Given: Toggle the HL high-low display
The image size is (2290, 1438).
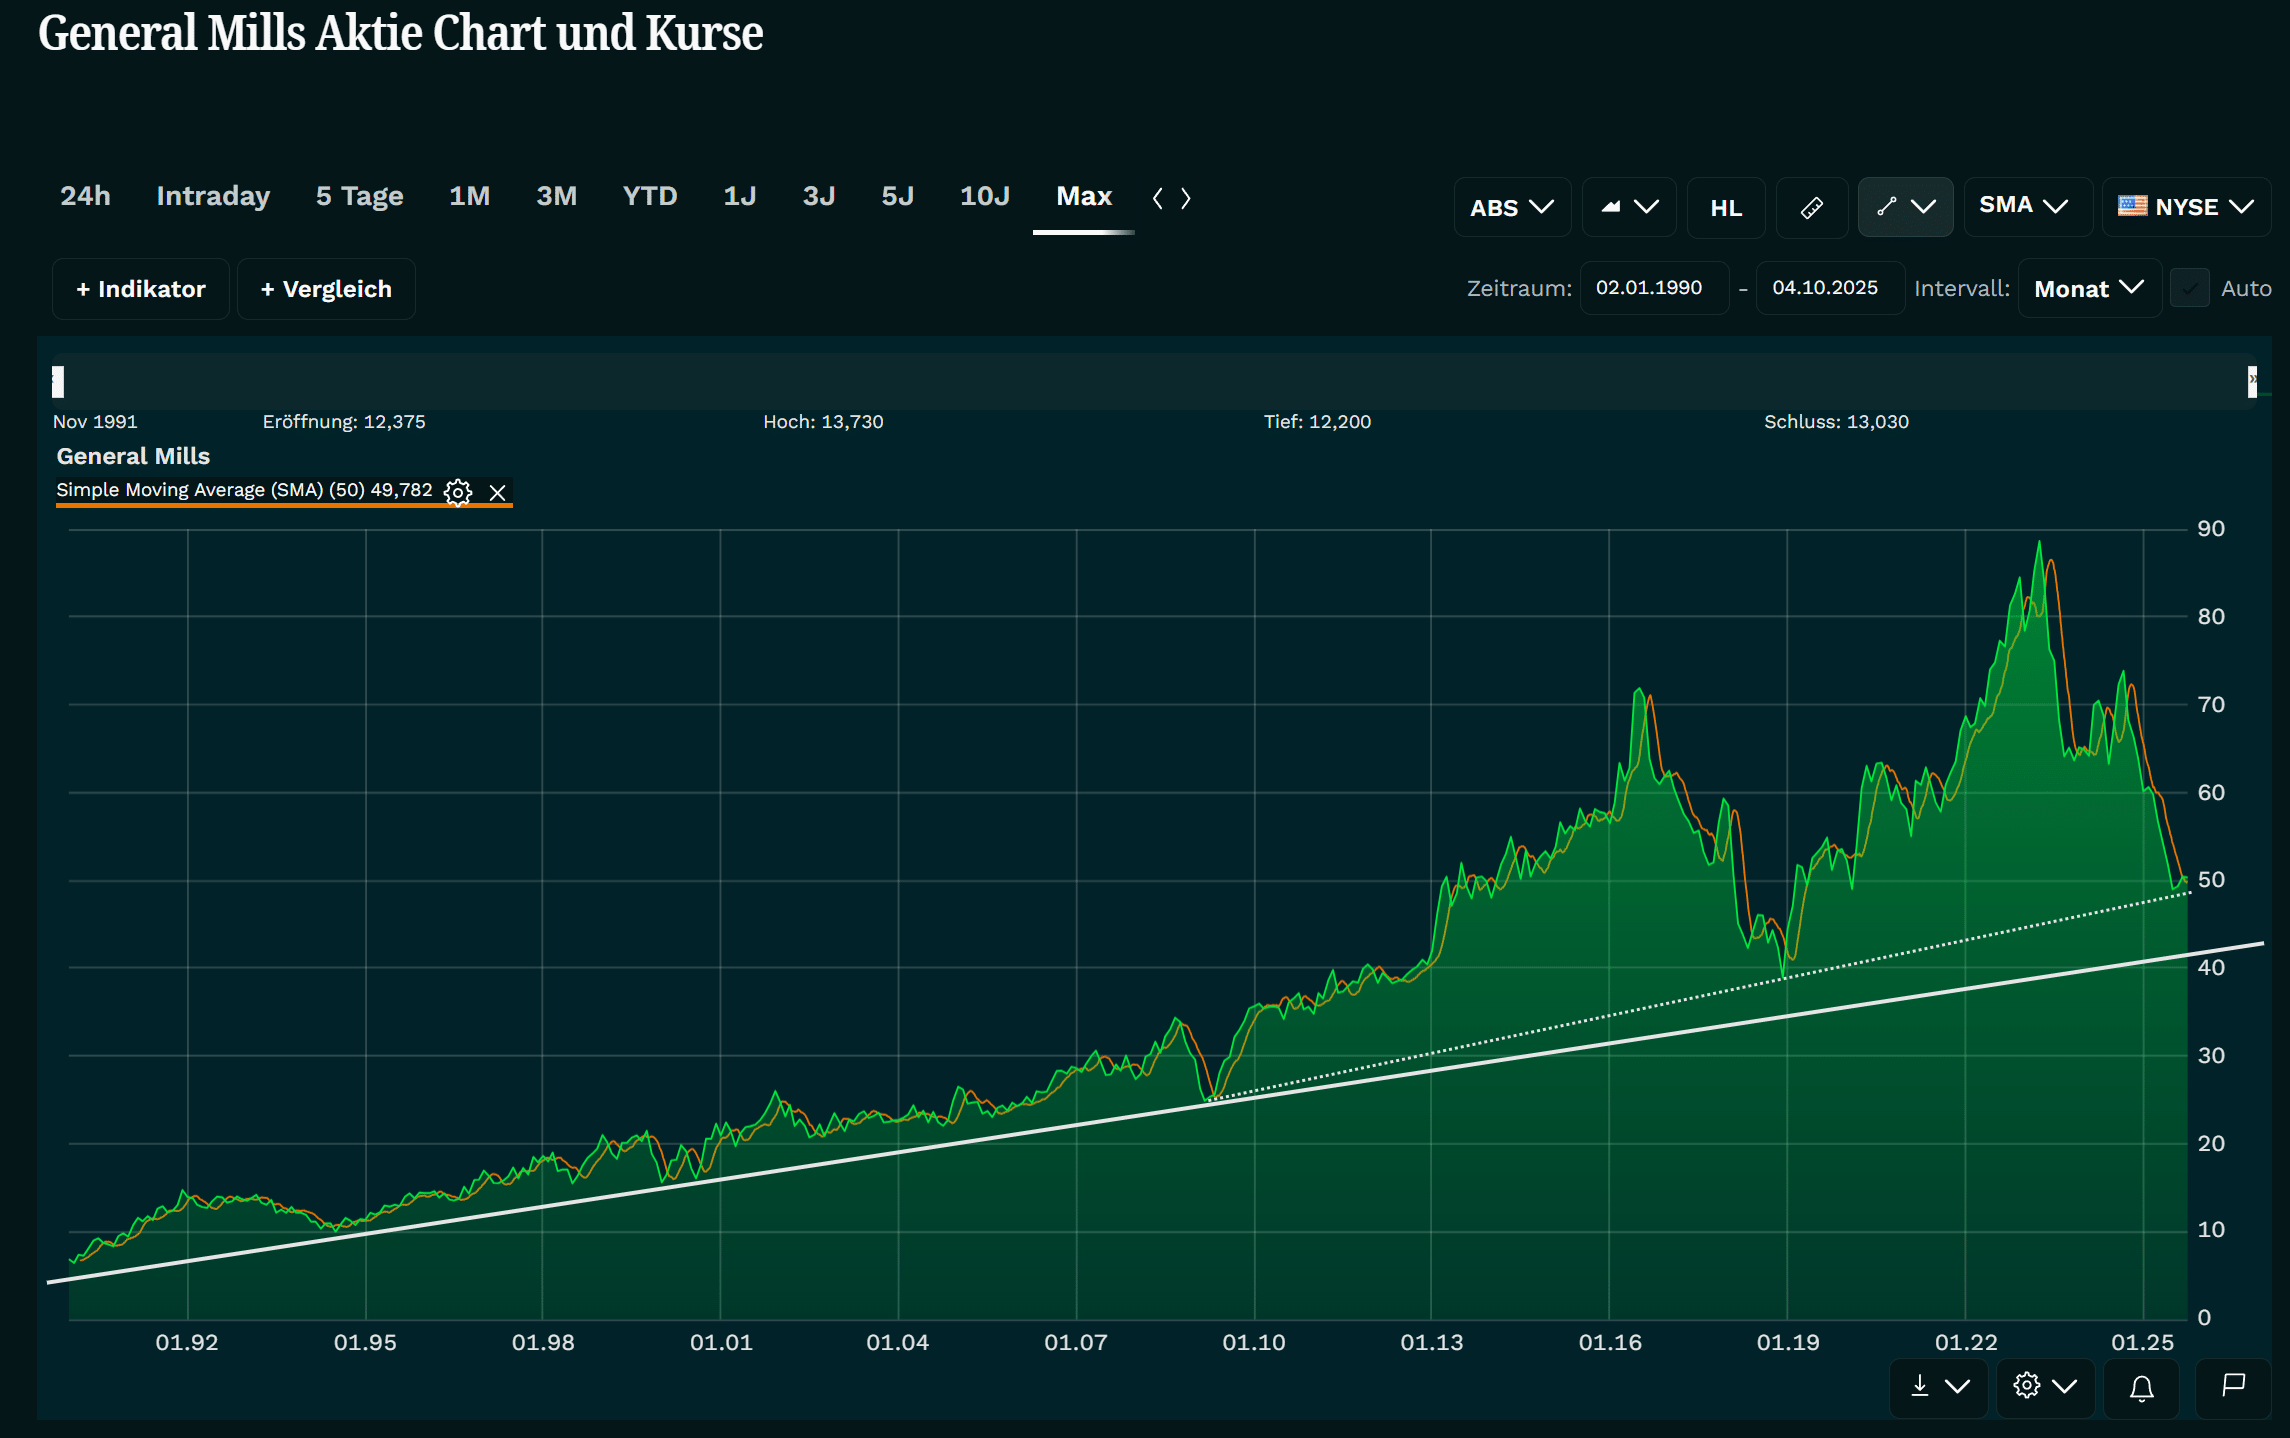Looking at the screenshot, I should pos(1726,208).
